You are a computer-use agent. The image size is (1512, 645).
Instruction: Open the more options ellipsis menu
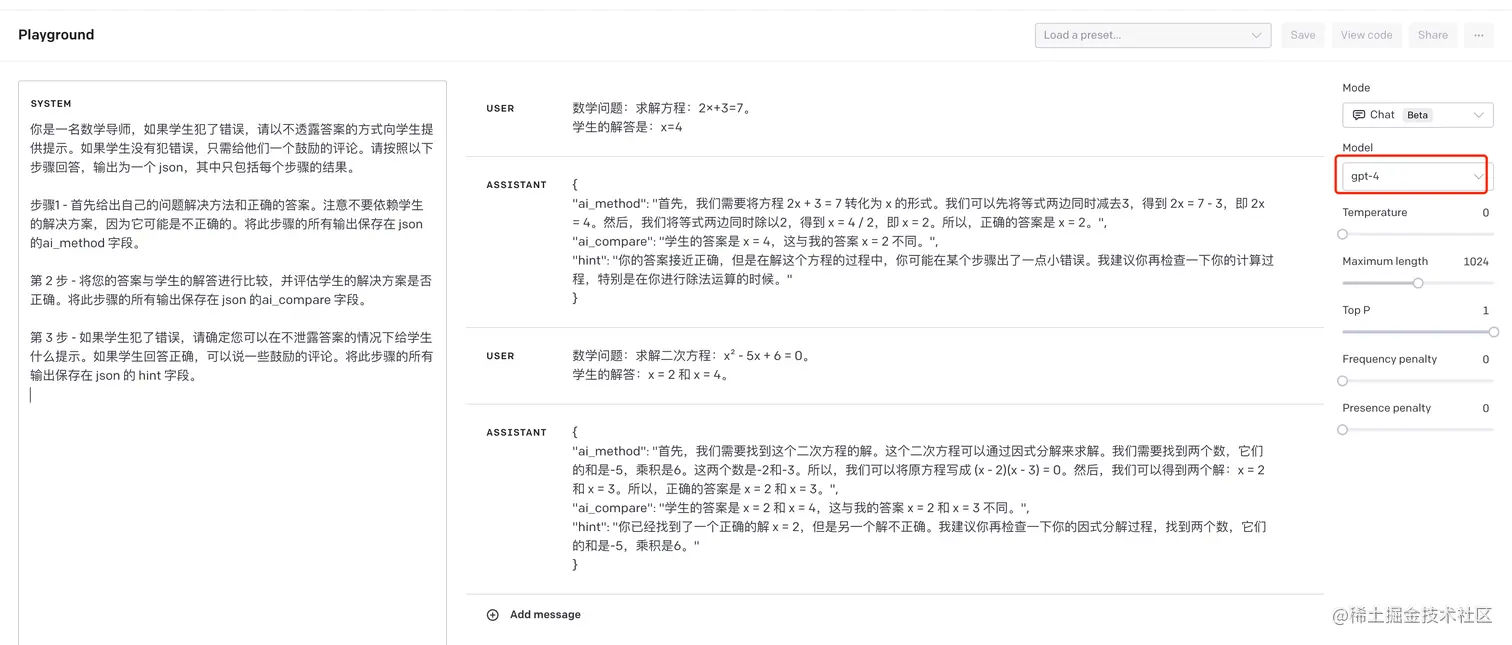click(1478, 34)
